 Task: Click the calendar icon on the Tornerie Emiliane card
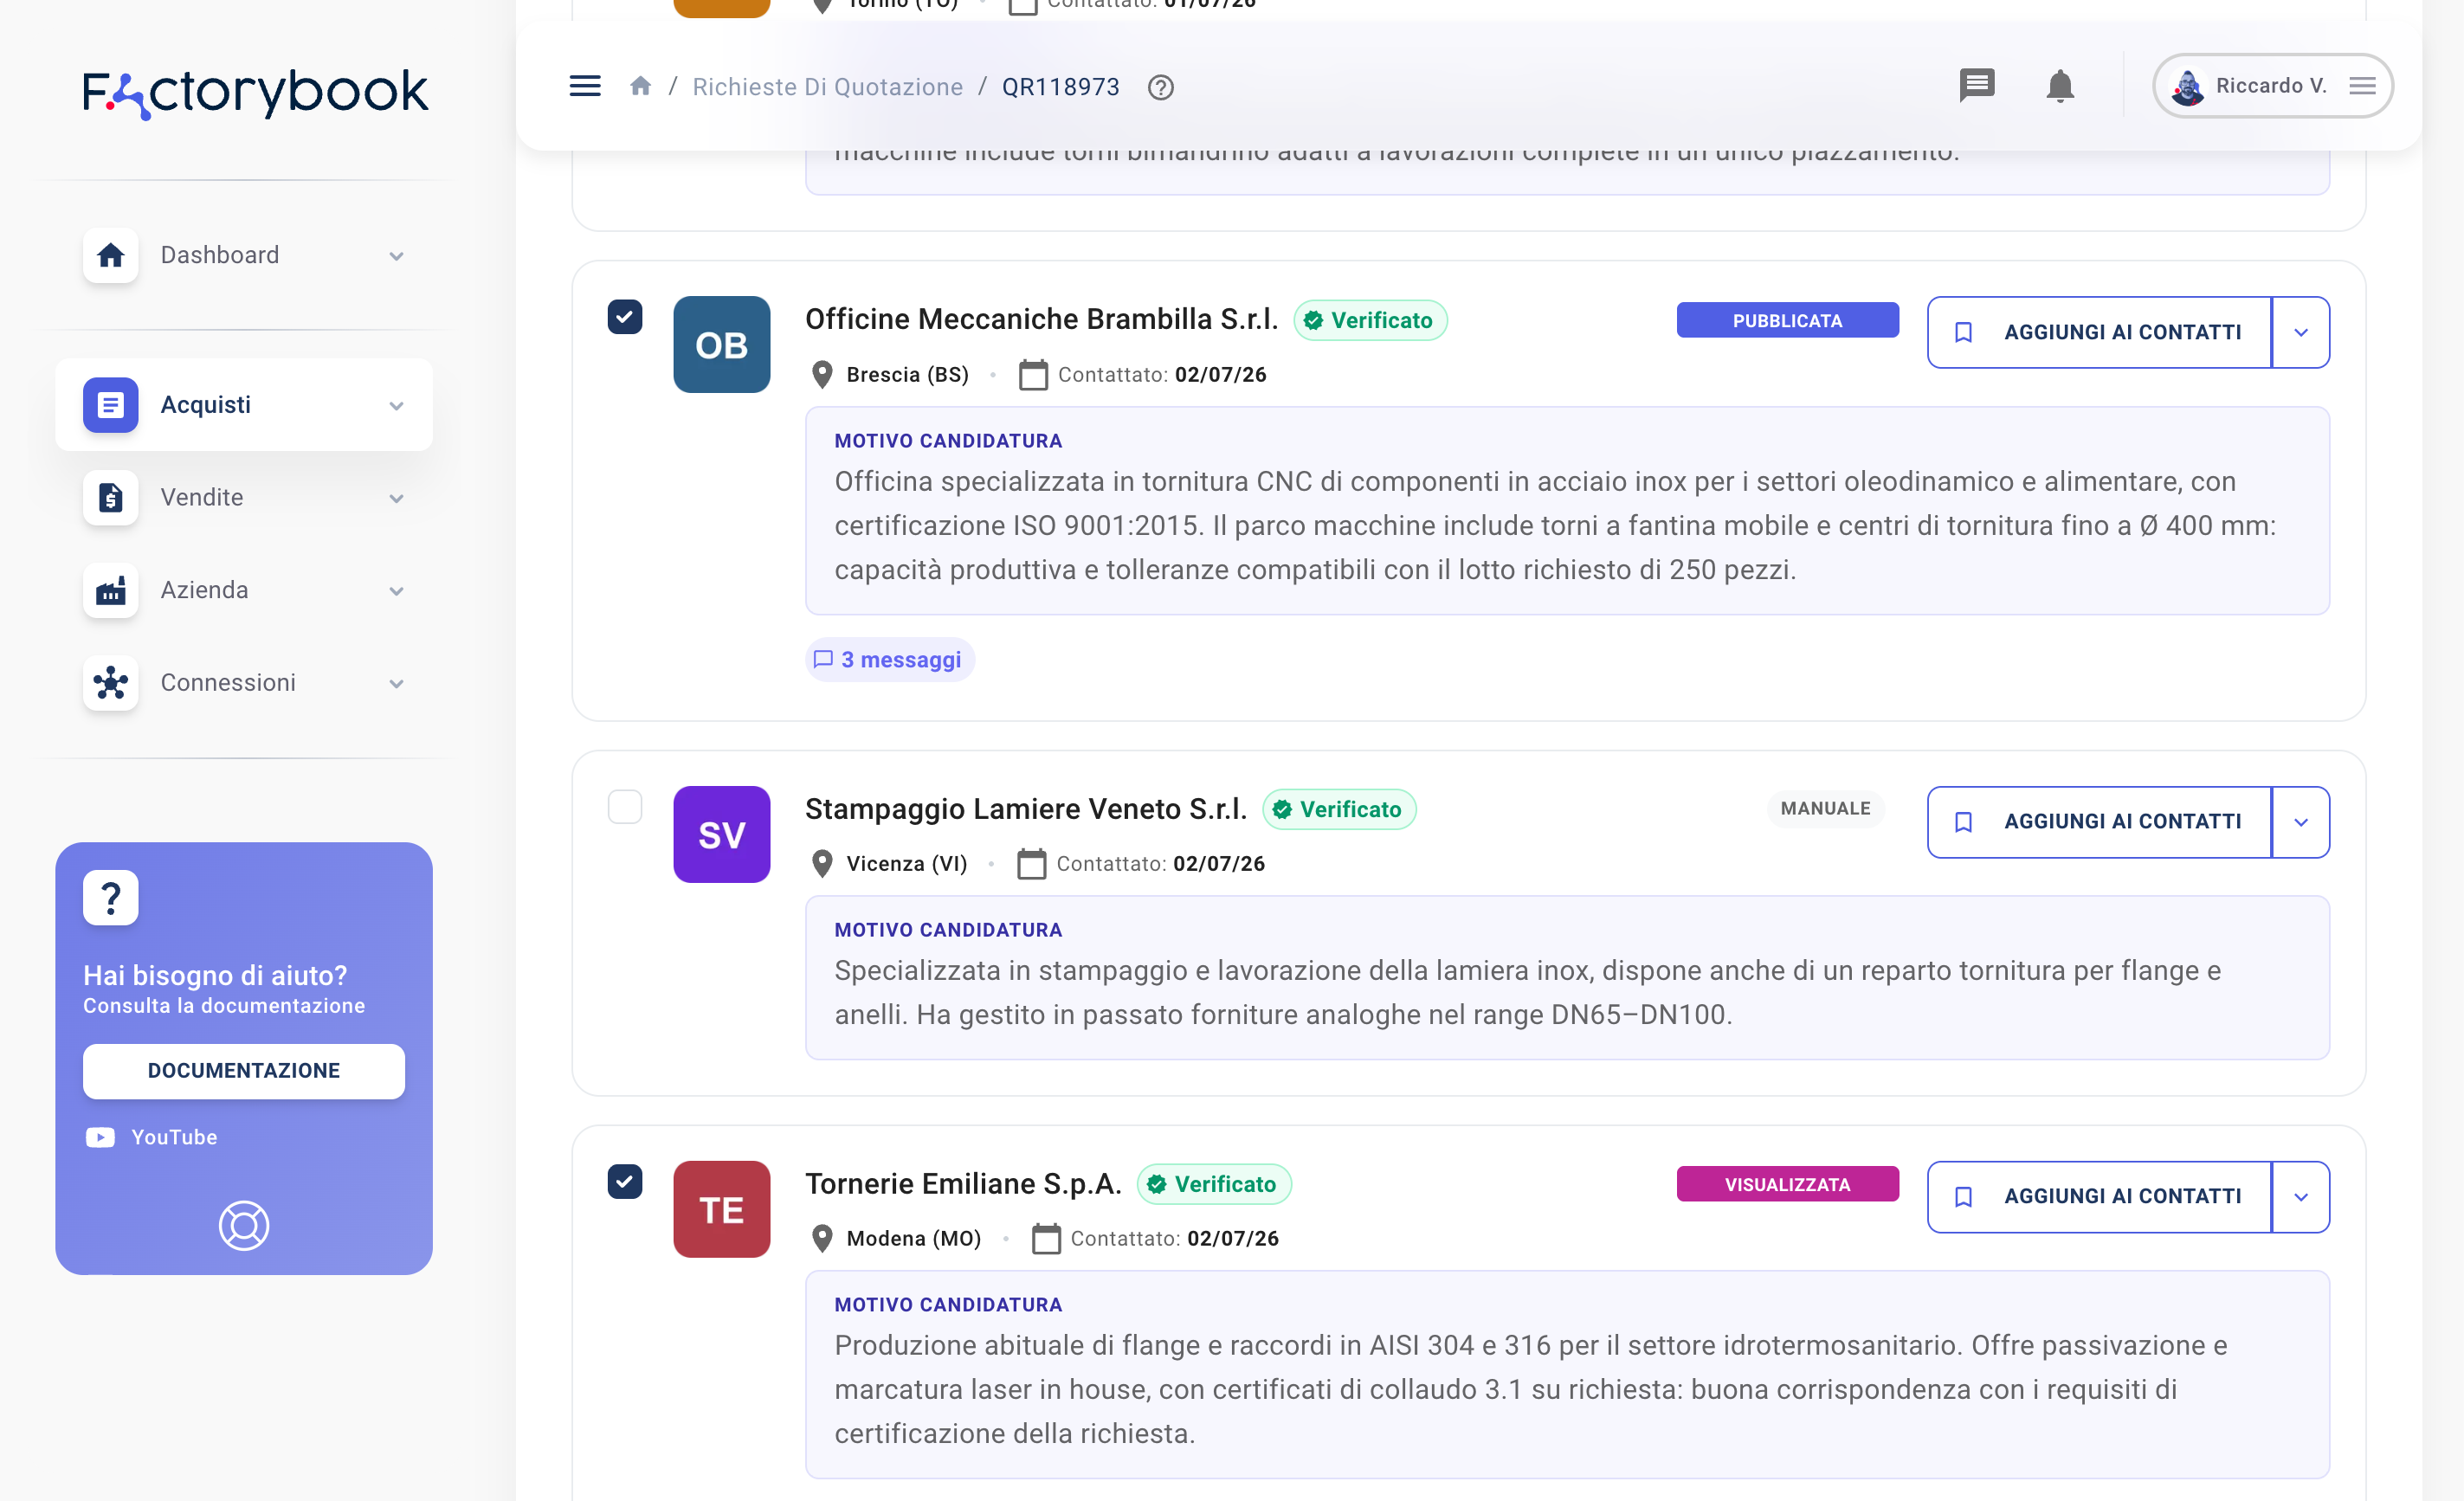point(1046,1238)
